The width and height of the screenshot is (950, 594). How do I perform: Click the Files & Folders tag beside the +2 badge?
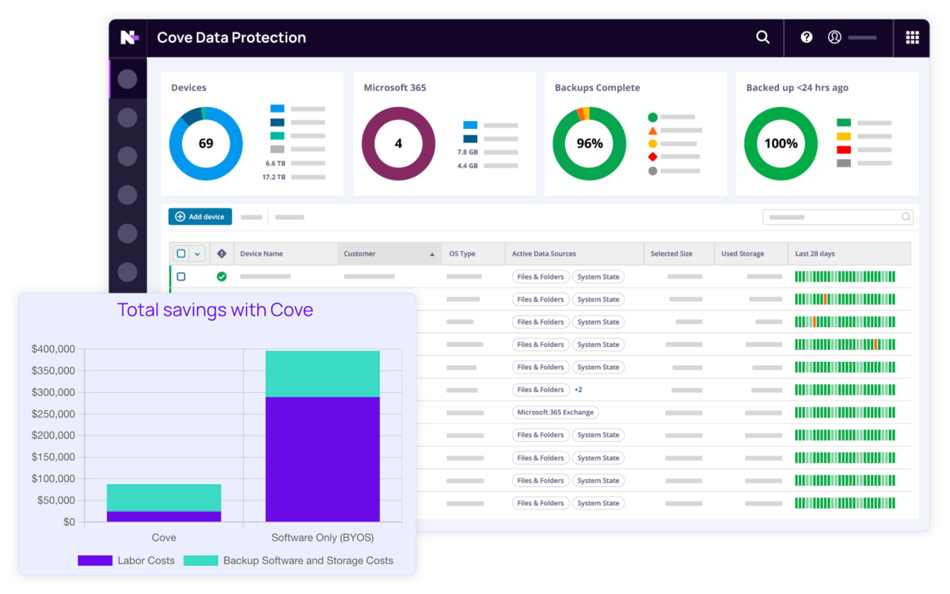[x=540, y=390]
